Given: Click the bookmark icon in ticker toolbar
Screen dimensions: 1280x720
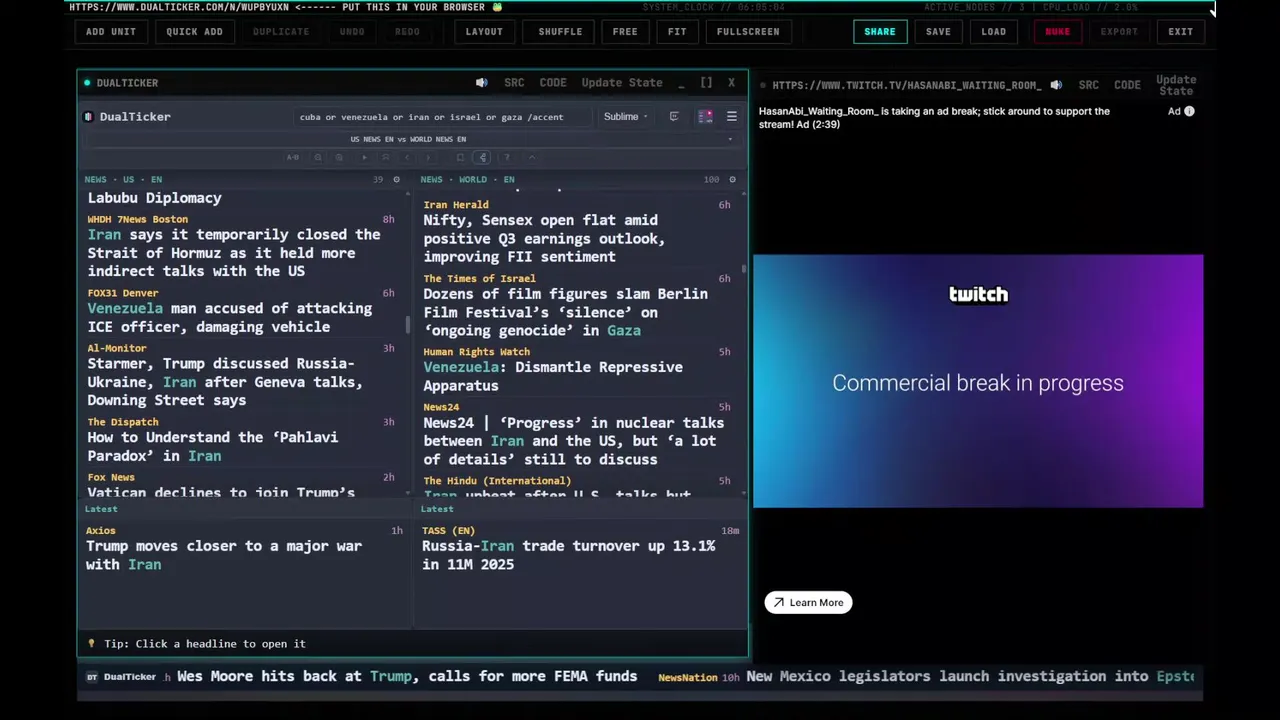Looking at the screenshot, I should [460, 157].
